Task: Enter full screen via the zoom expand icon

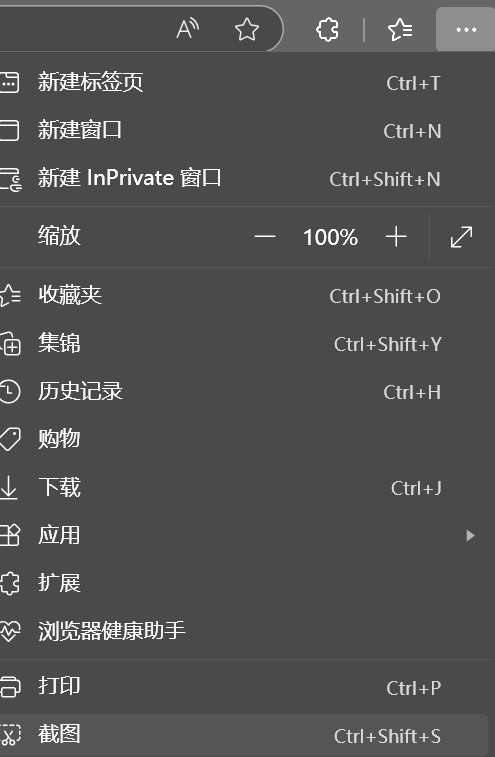Action: click(x=461, y=237)
